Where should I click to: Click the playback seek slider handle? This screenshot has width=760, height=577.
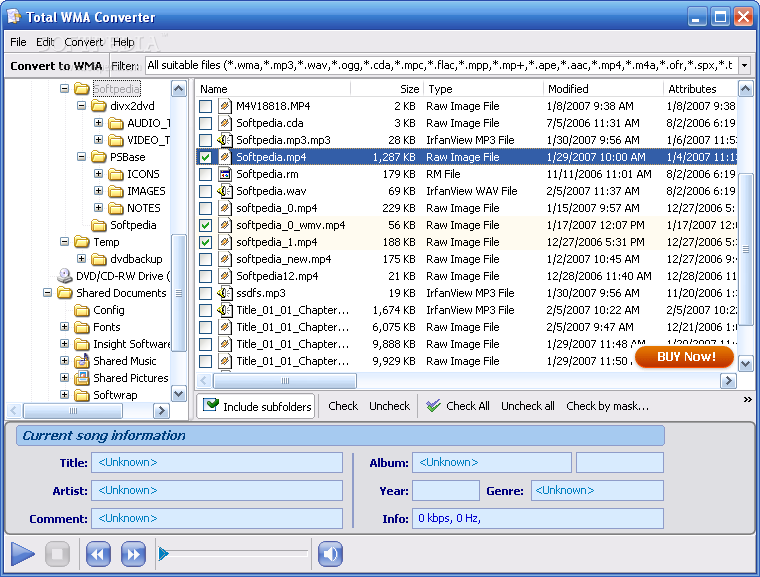[x=164, y=553]
